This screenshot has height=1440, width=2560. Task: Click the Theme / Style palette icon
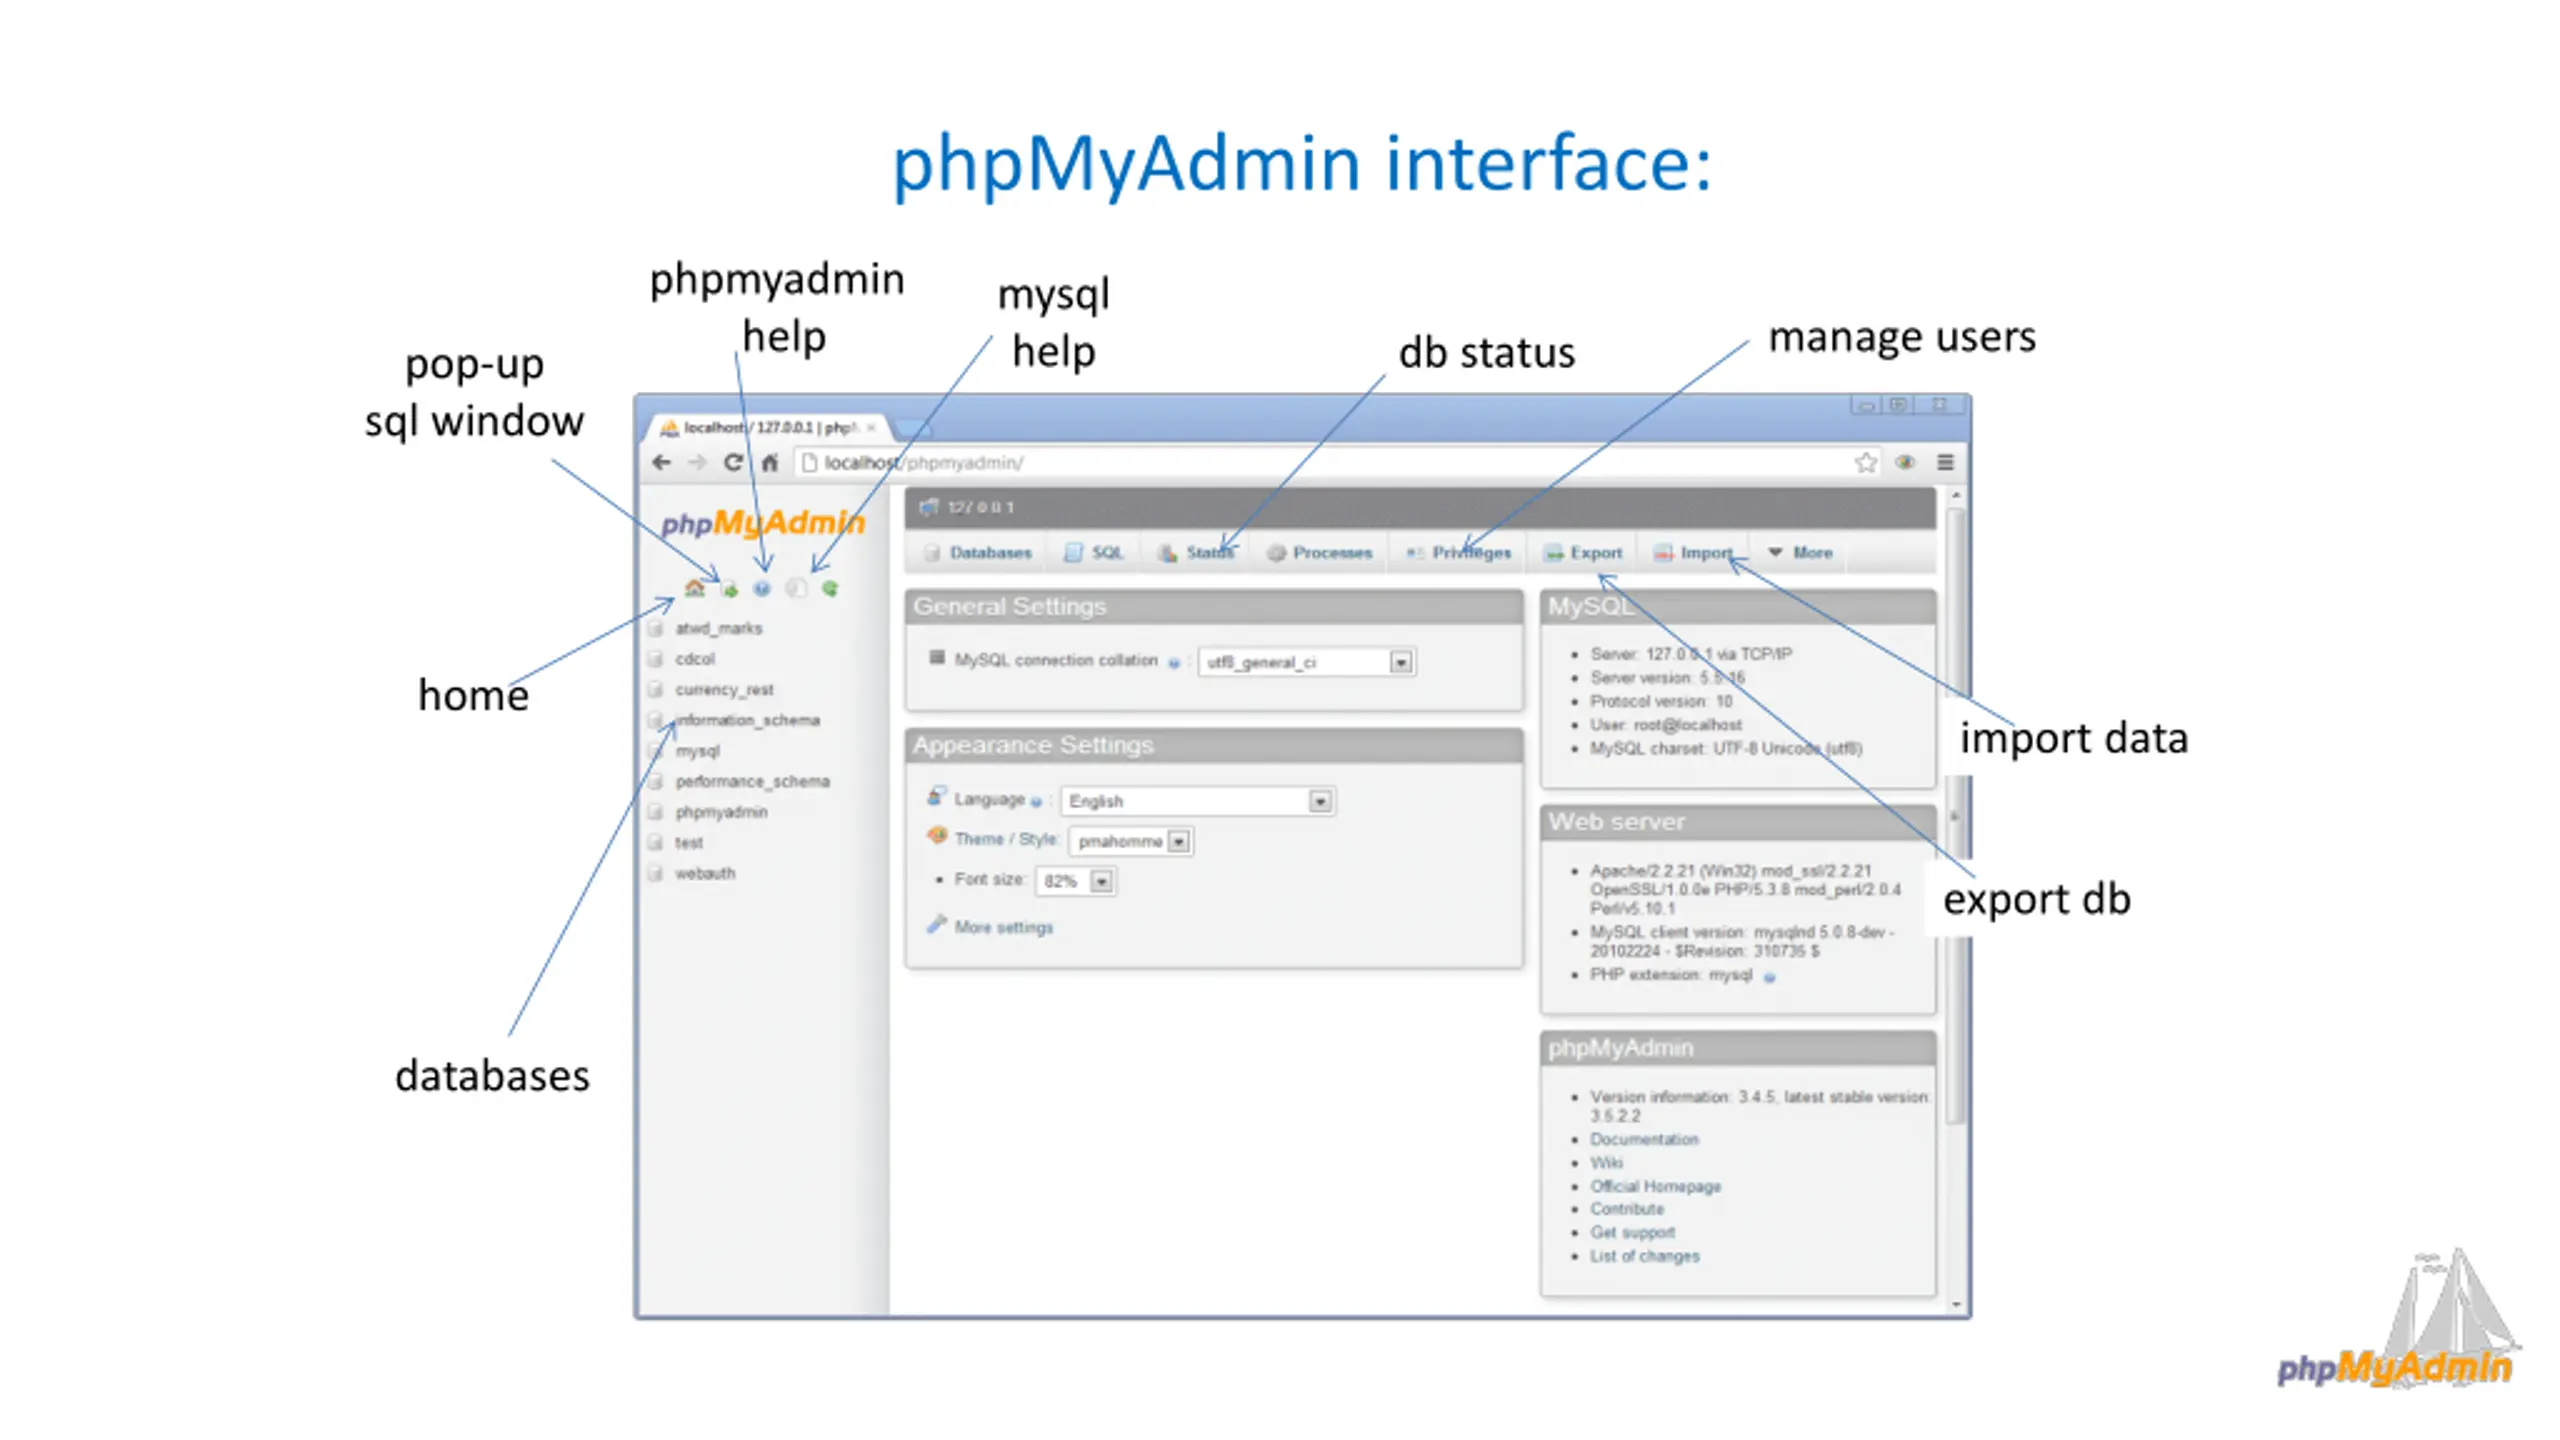coord(936,836)
